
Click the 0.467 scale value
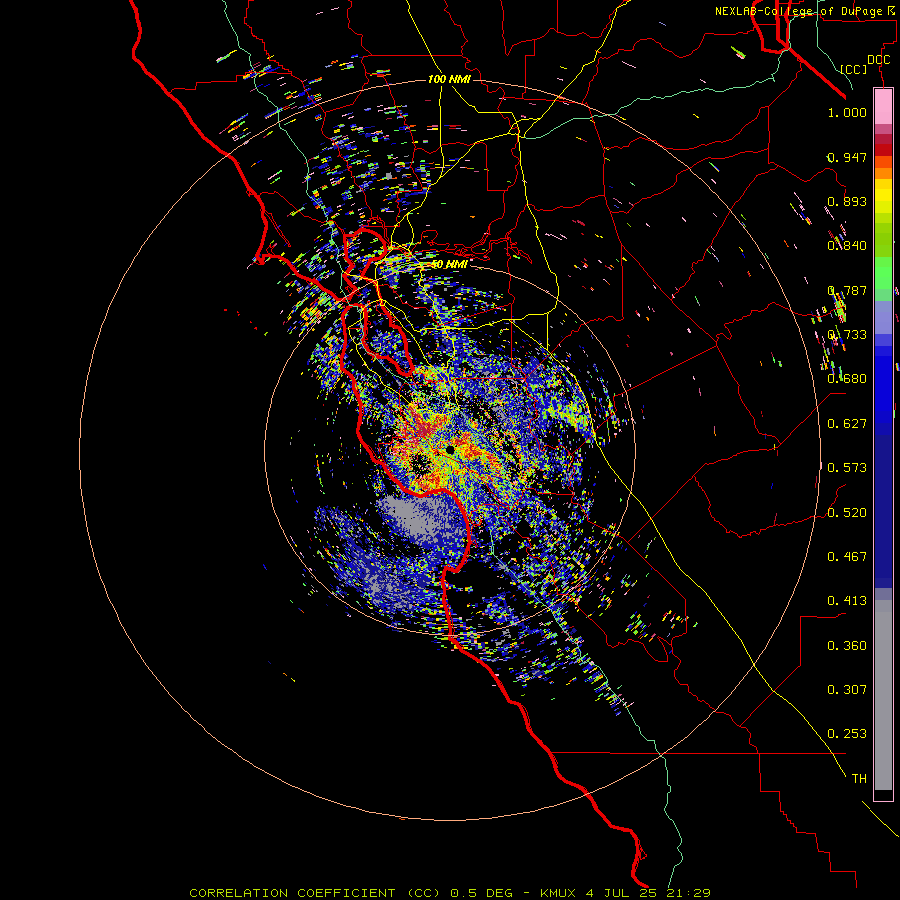click(x=847, y=557)
